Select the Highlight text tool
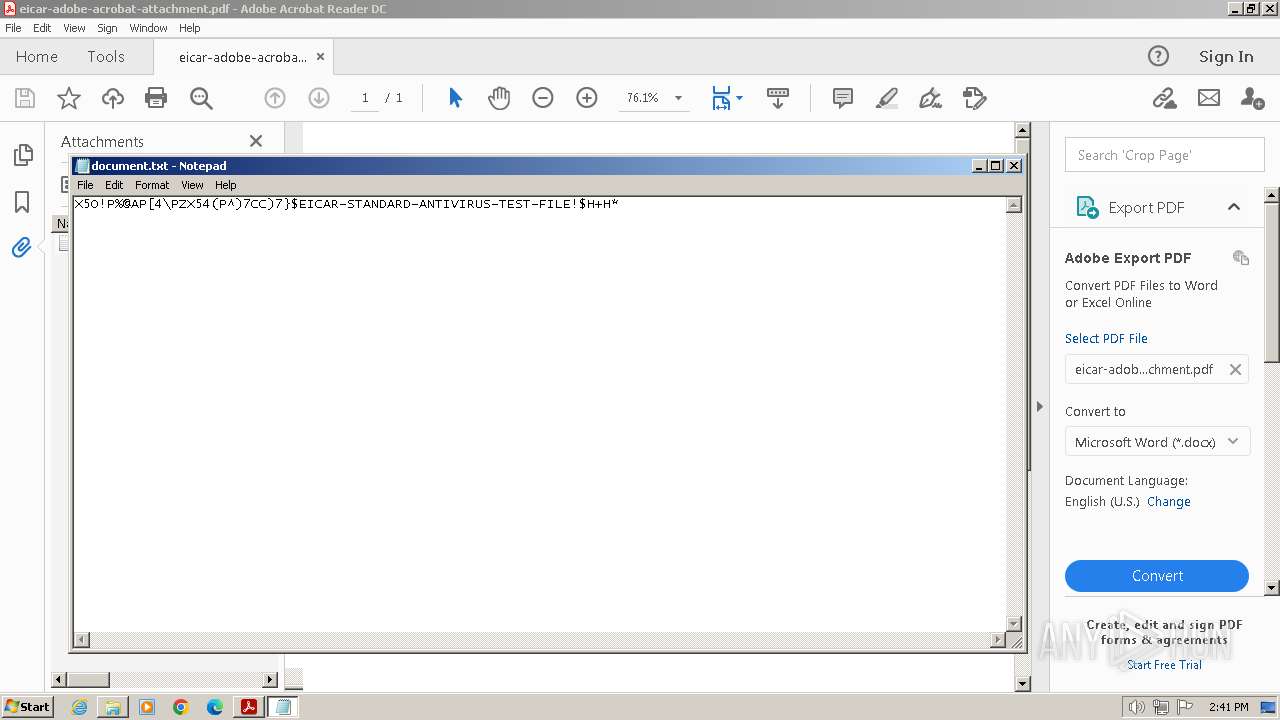This screenshot has width=1280, height=720. click(886, 98)
